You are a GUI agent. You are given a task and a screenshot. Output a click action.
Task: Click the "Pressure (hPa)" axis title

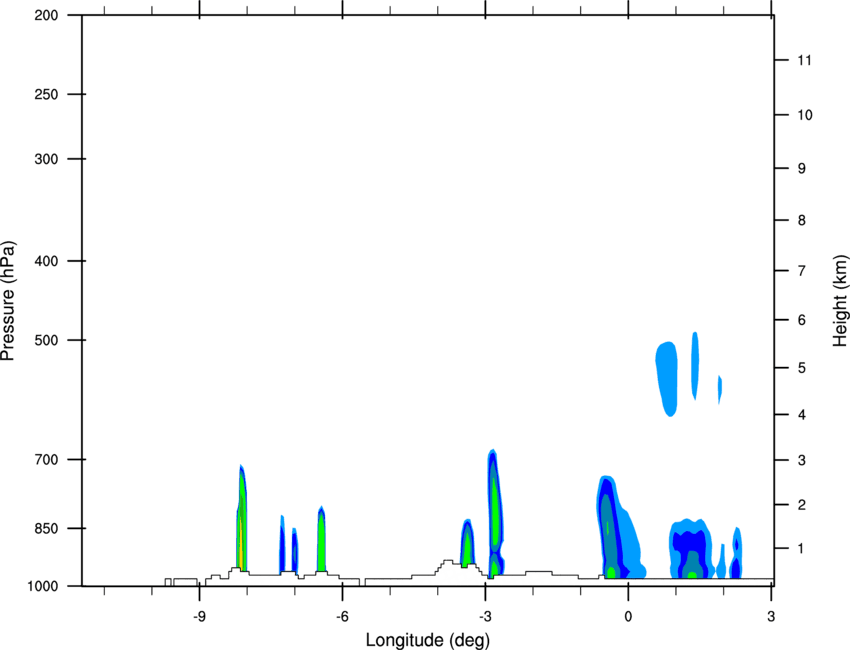pyautogui.click(x=8, y=301)
